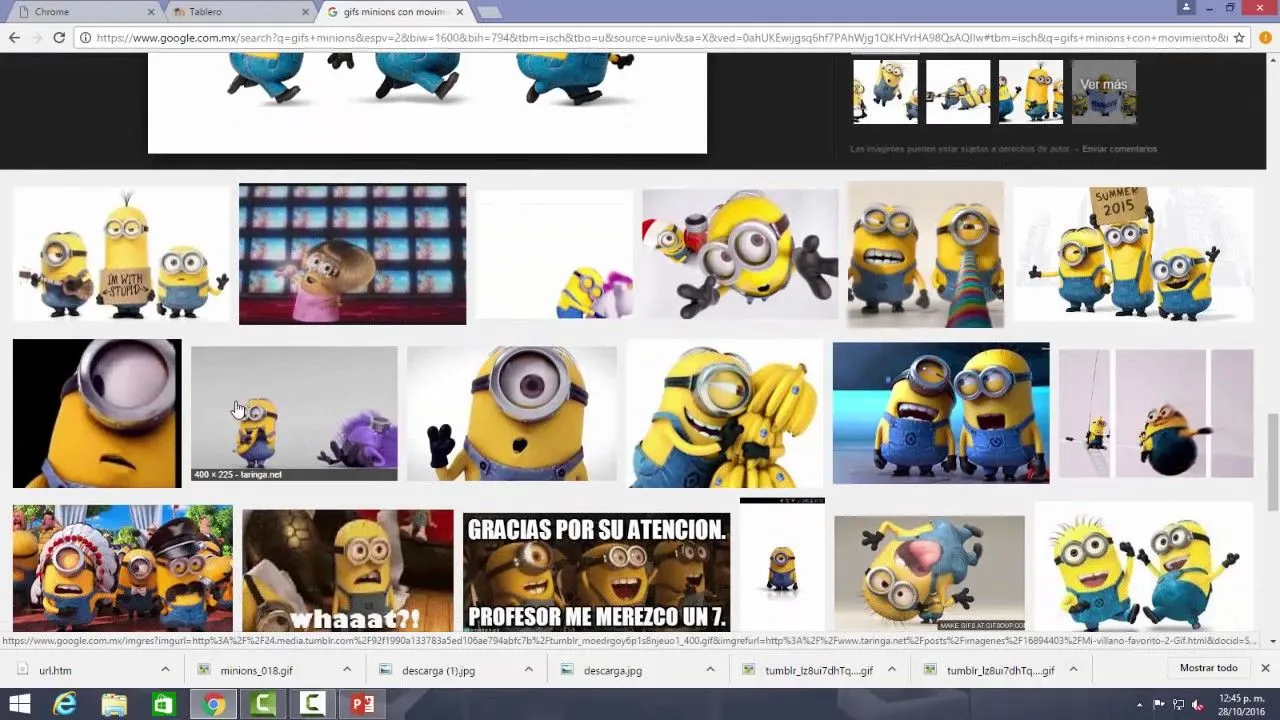Open the waving one-eyed minion image
This screenshot has height=720, width=1280.
512,414
